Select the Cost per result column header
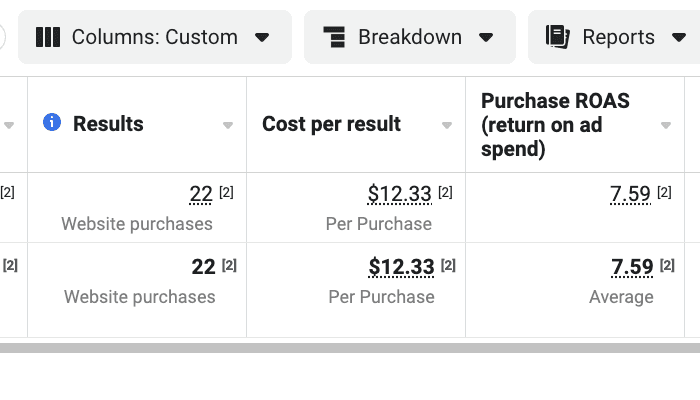700x400 pixels. (x=331, y=124)
